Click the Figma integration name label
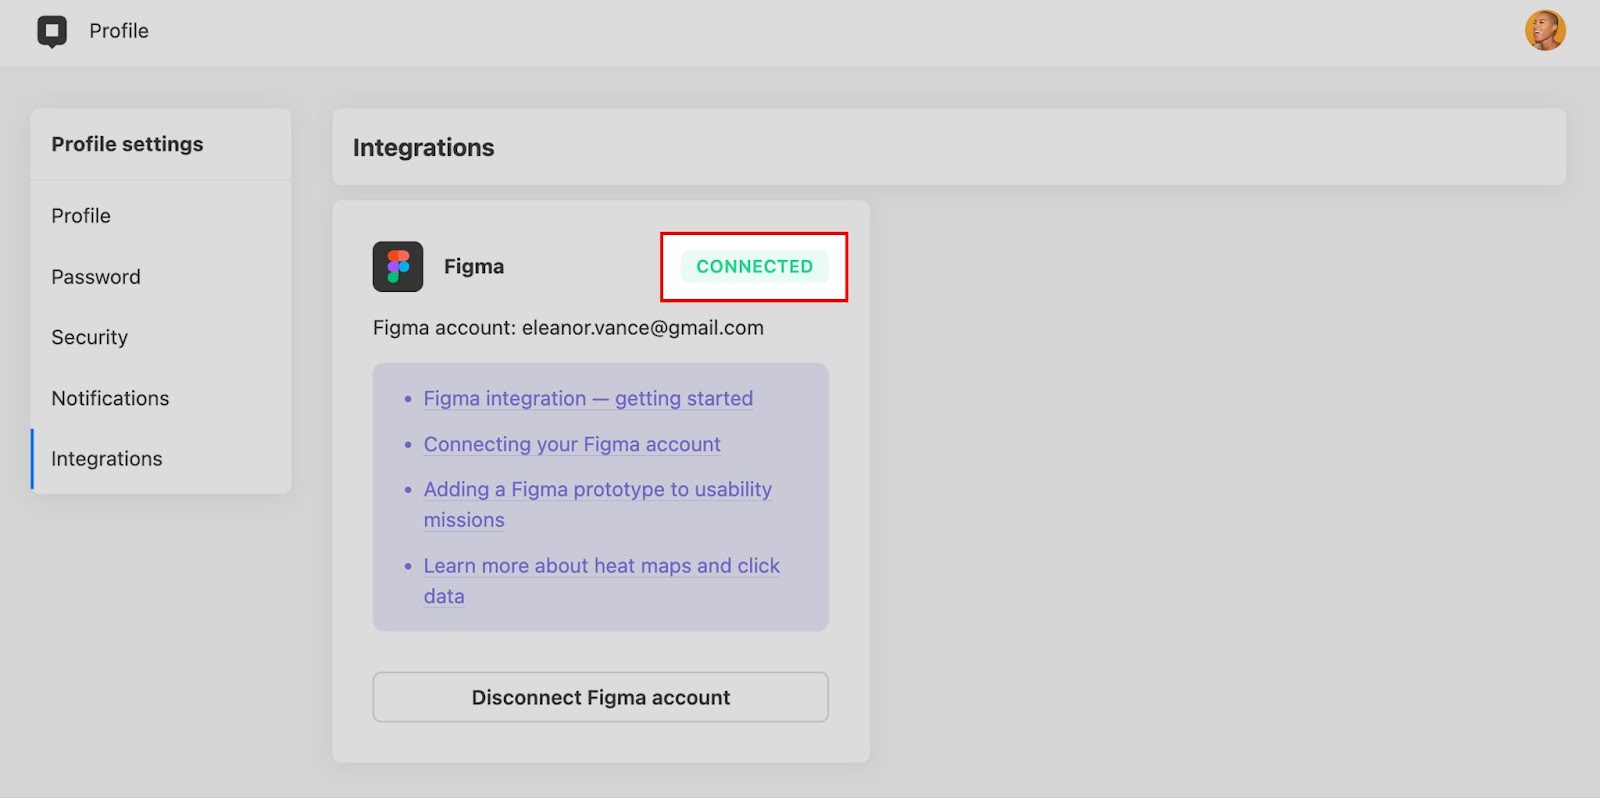1600x798 pixels. (474, 267)
